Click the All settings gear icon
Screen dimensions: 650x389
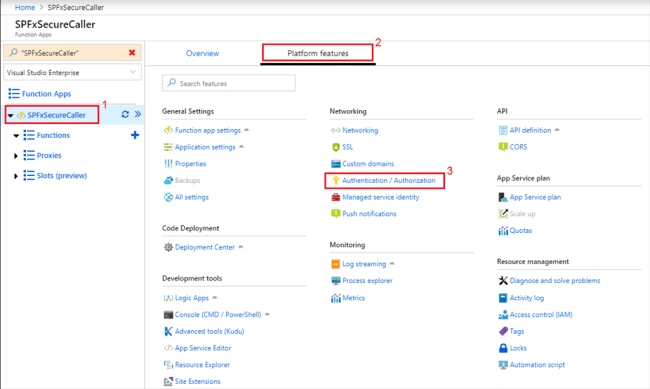(x=168, y=197)
